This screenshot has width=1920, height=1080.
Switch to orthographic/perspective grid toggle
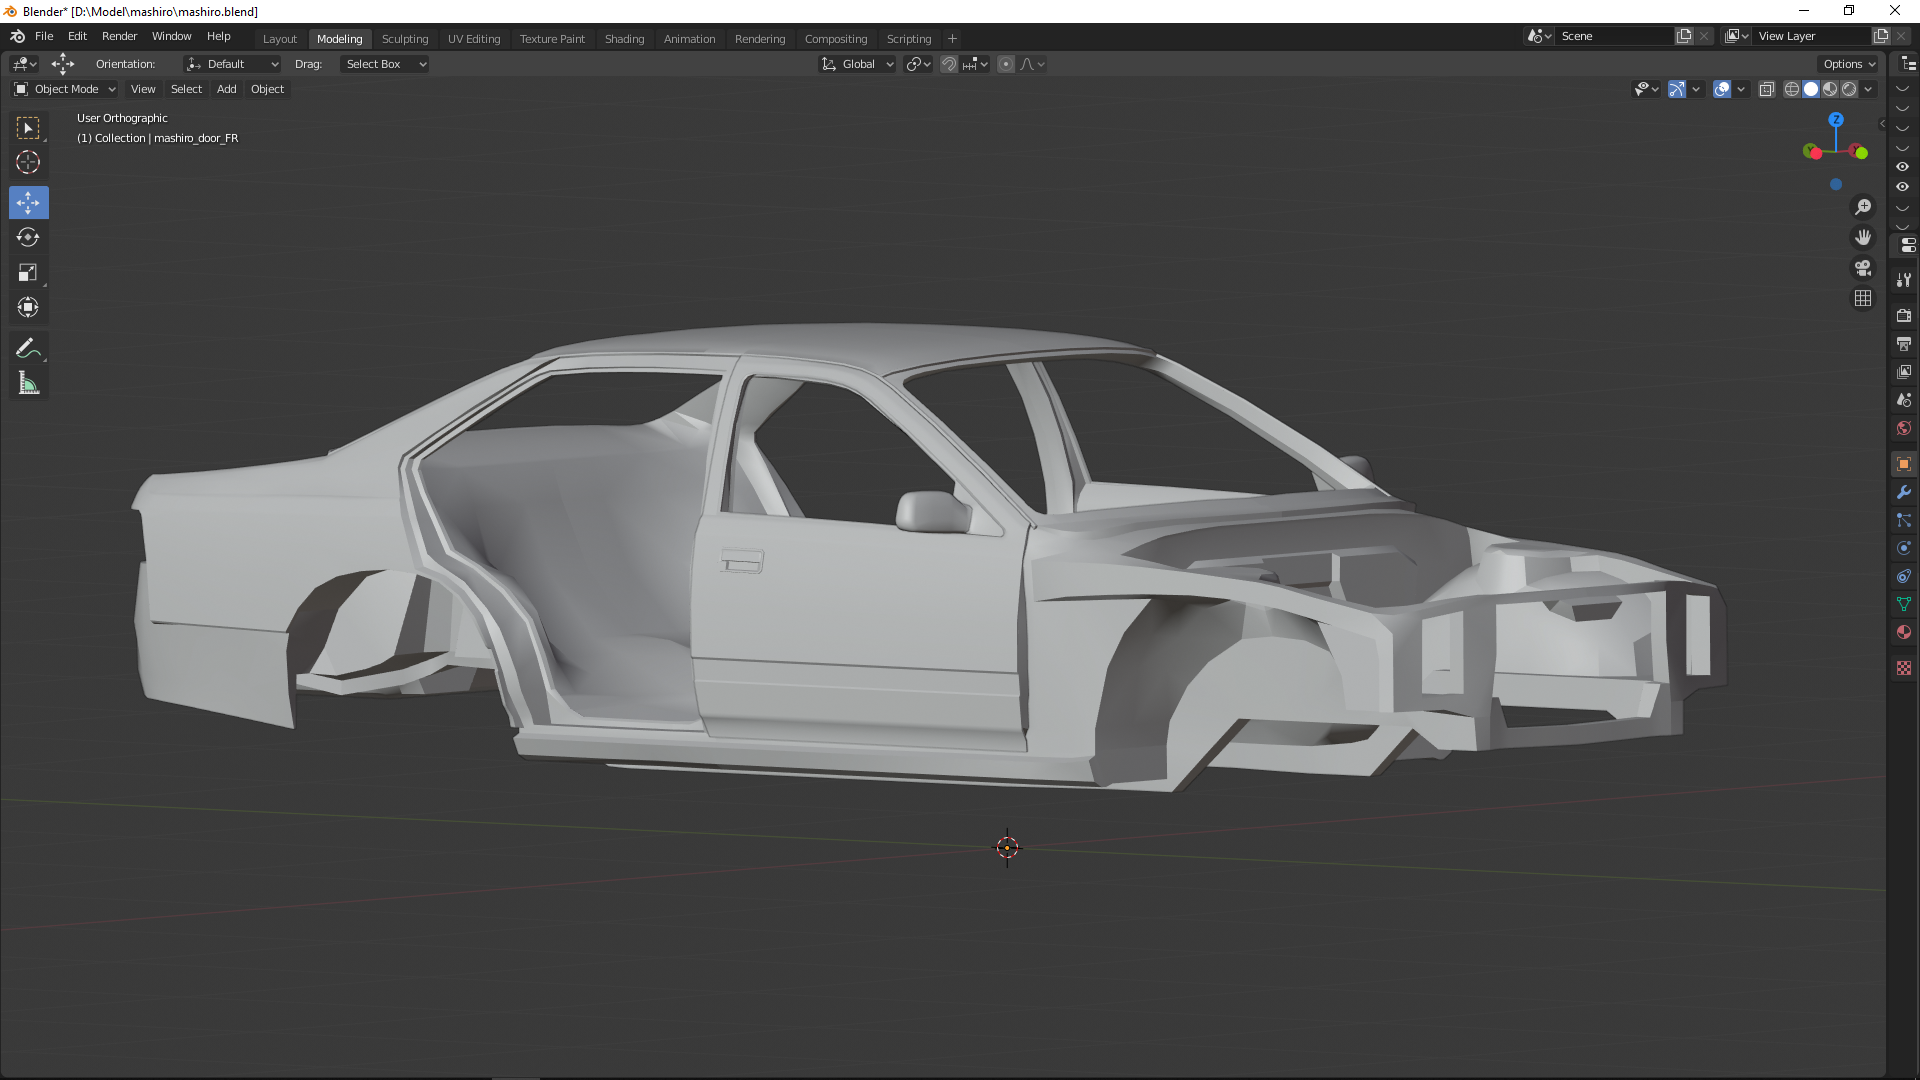1863,299
